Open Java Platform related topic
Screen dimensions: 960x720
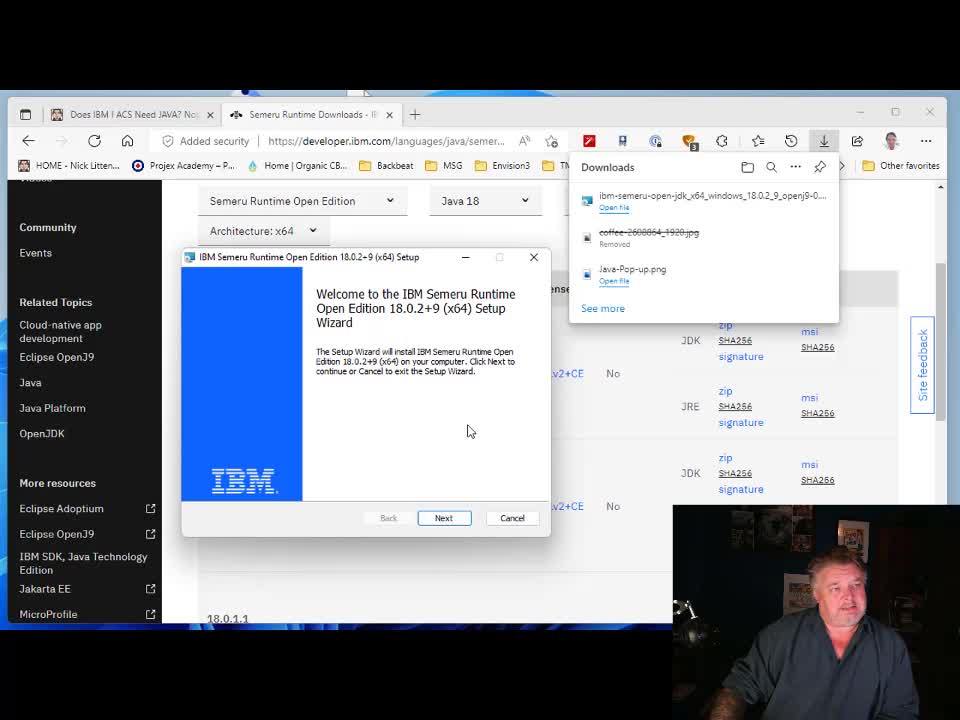(53, 408)
